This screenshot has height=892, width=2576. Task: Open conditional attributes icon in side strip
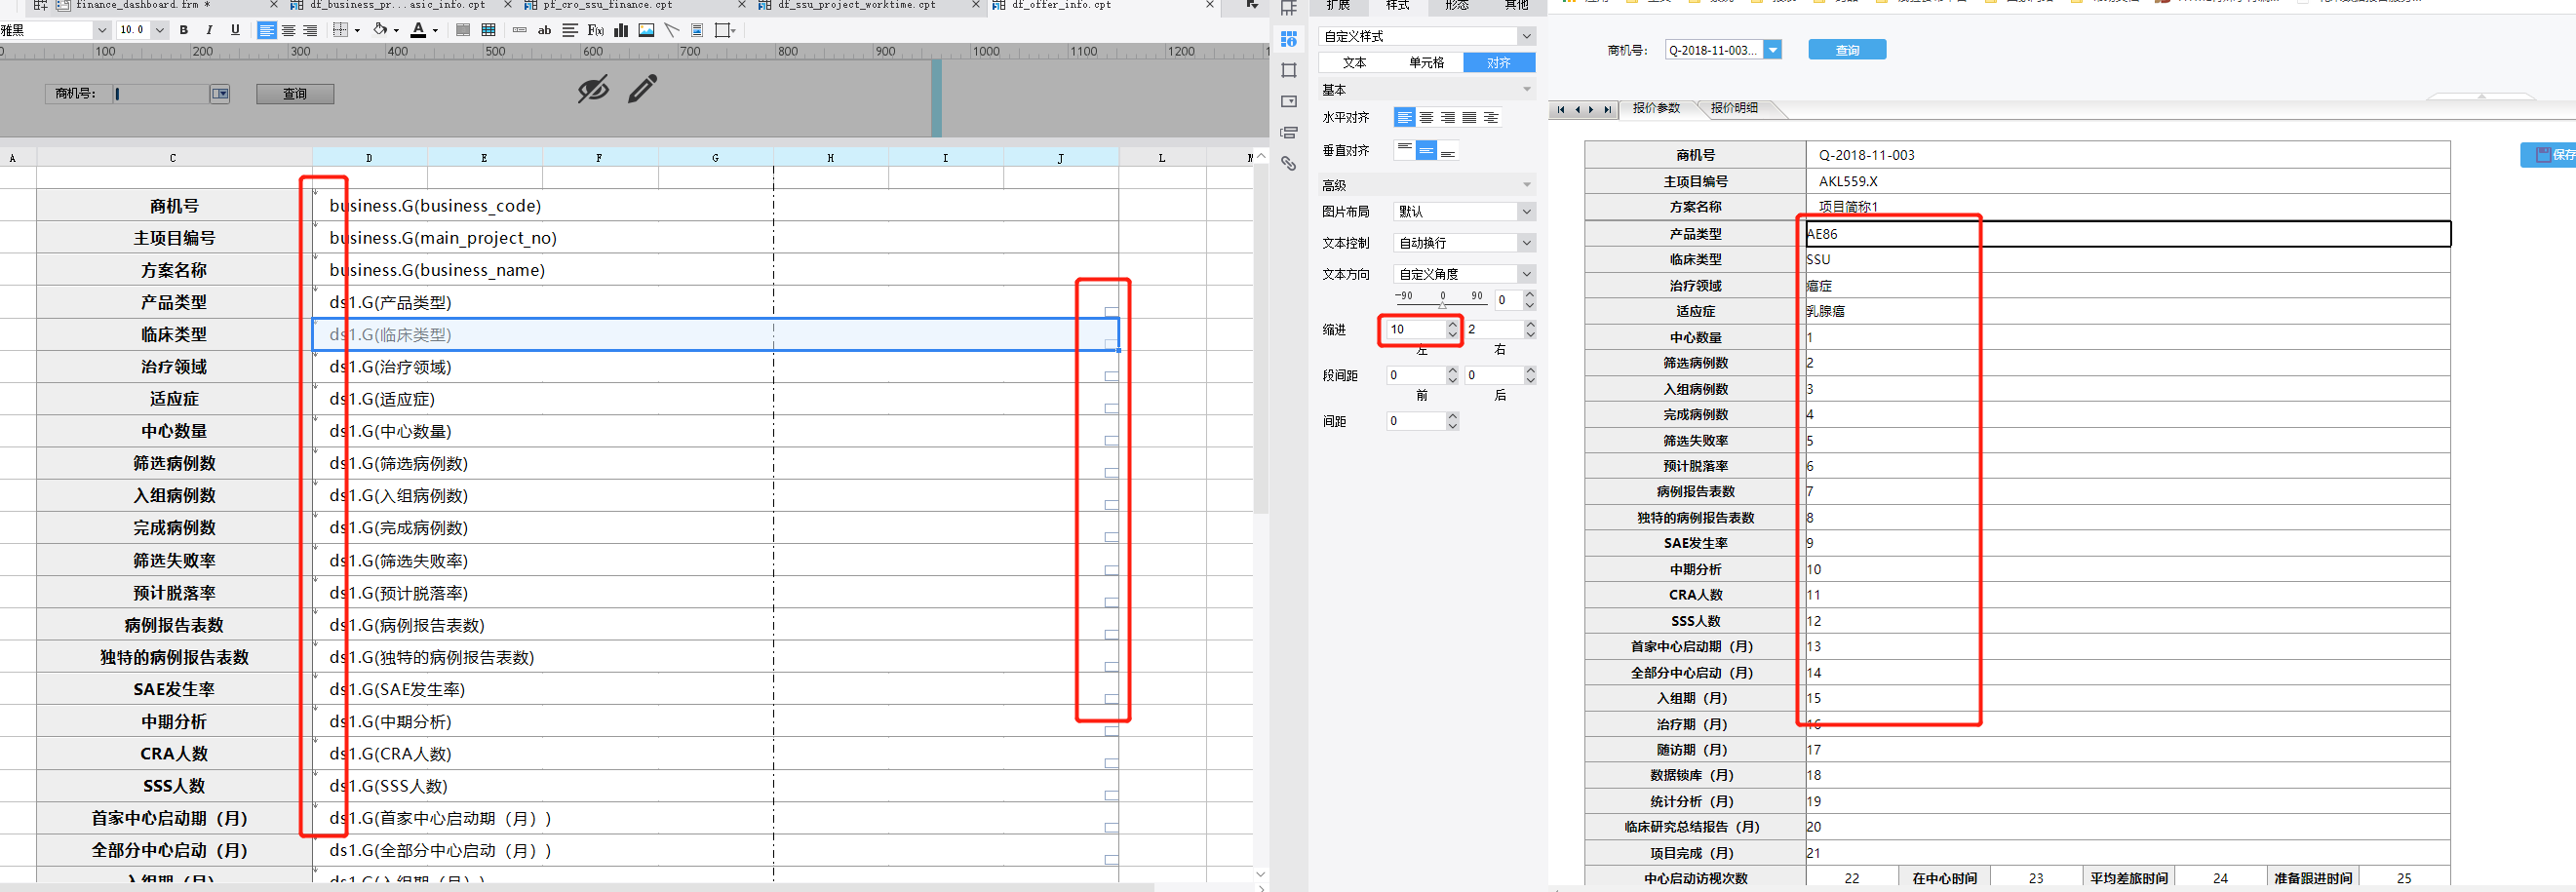tap(1289, 132)
